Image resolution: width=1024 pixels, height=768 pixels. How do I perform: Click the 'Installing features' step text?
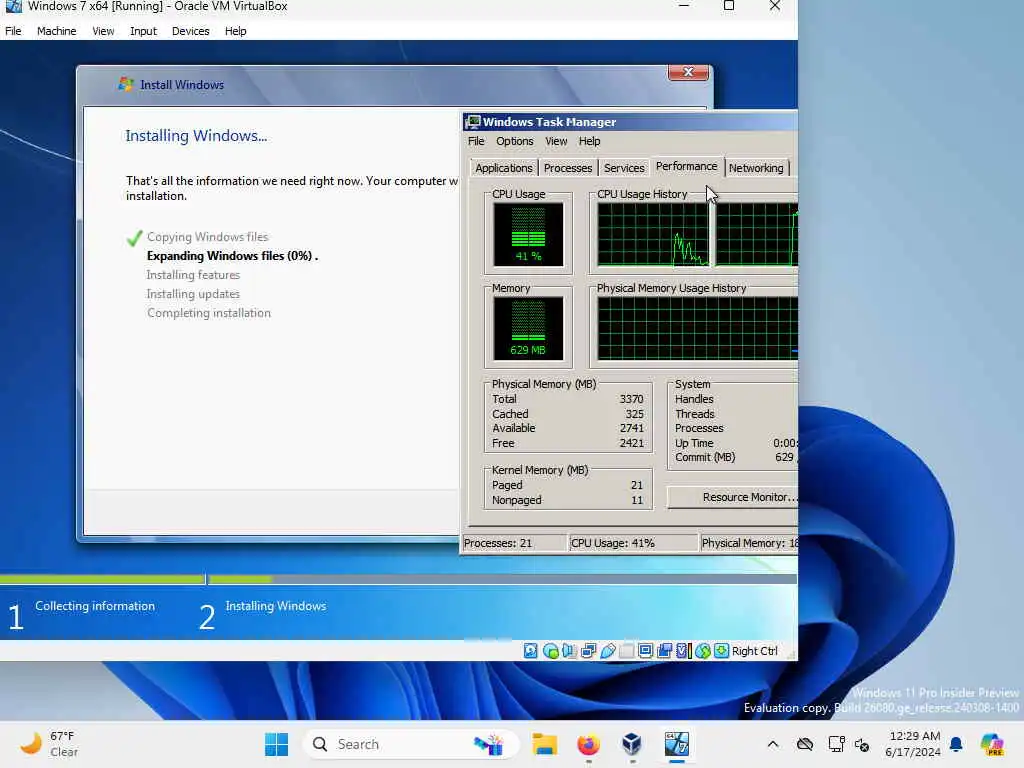pyautogui.click(x=193, y=275)
